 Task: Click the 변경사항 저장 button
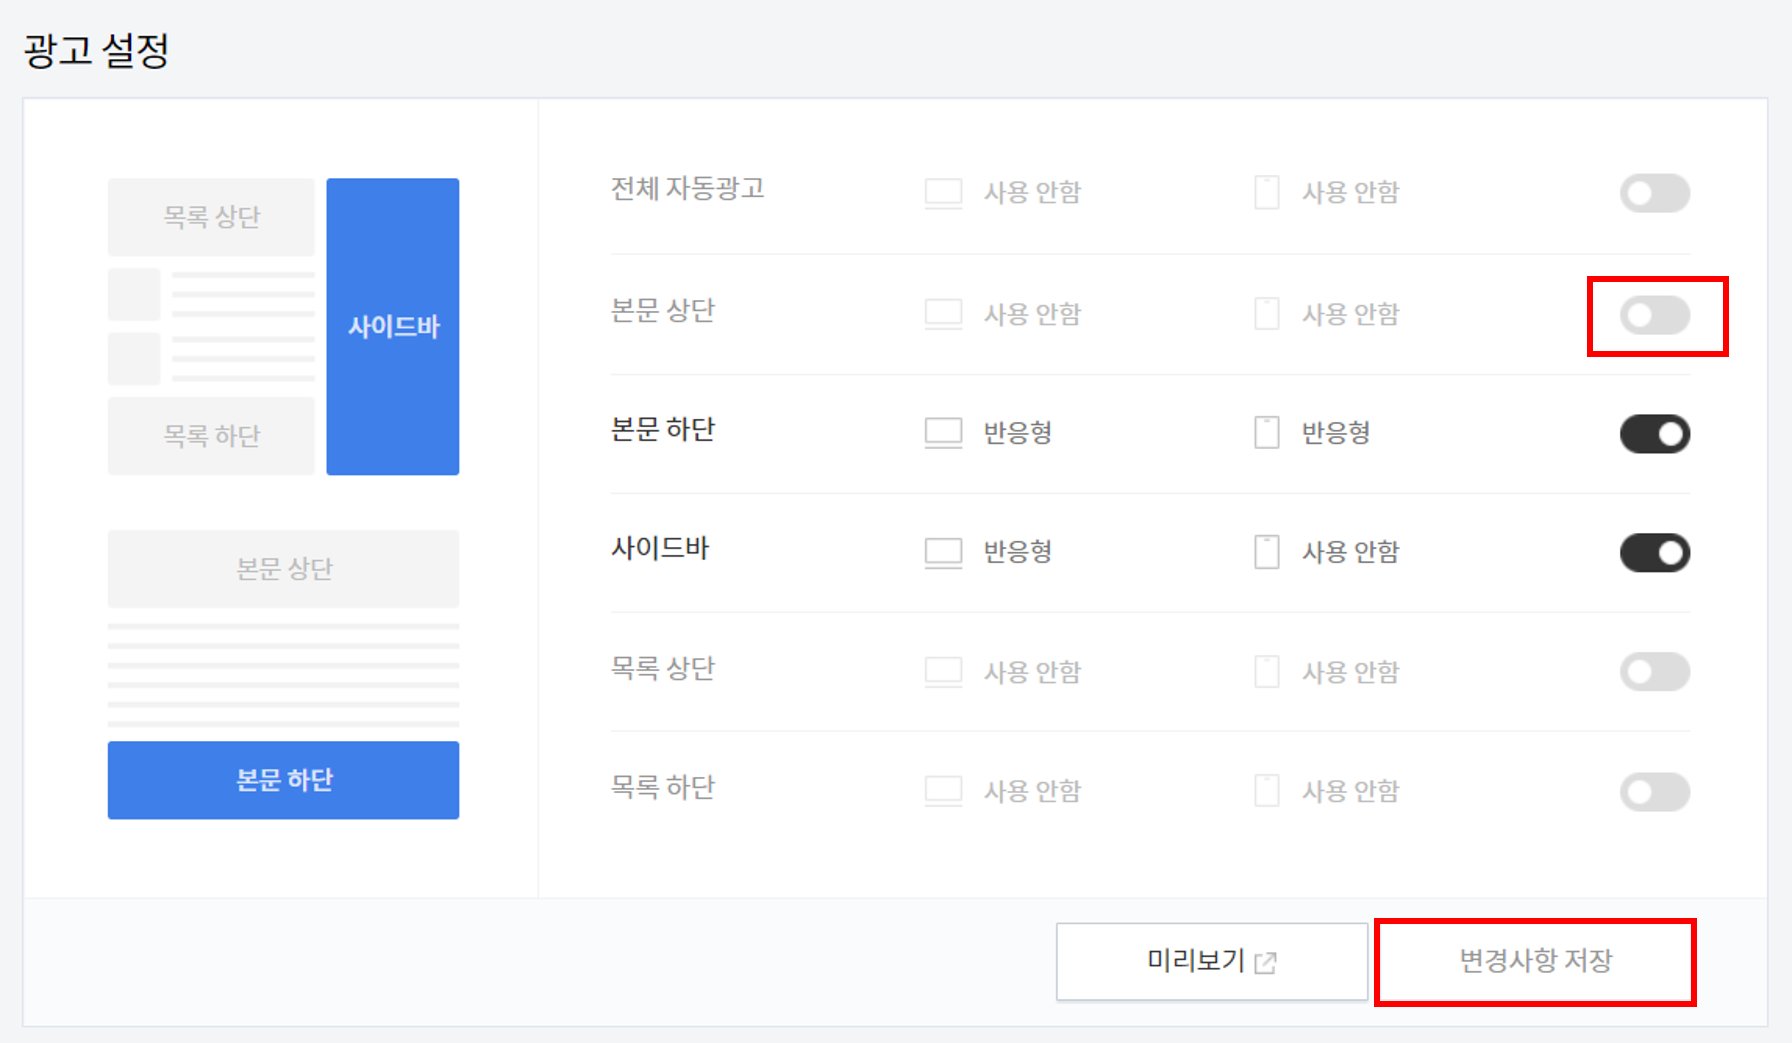1535,961
